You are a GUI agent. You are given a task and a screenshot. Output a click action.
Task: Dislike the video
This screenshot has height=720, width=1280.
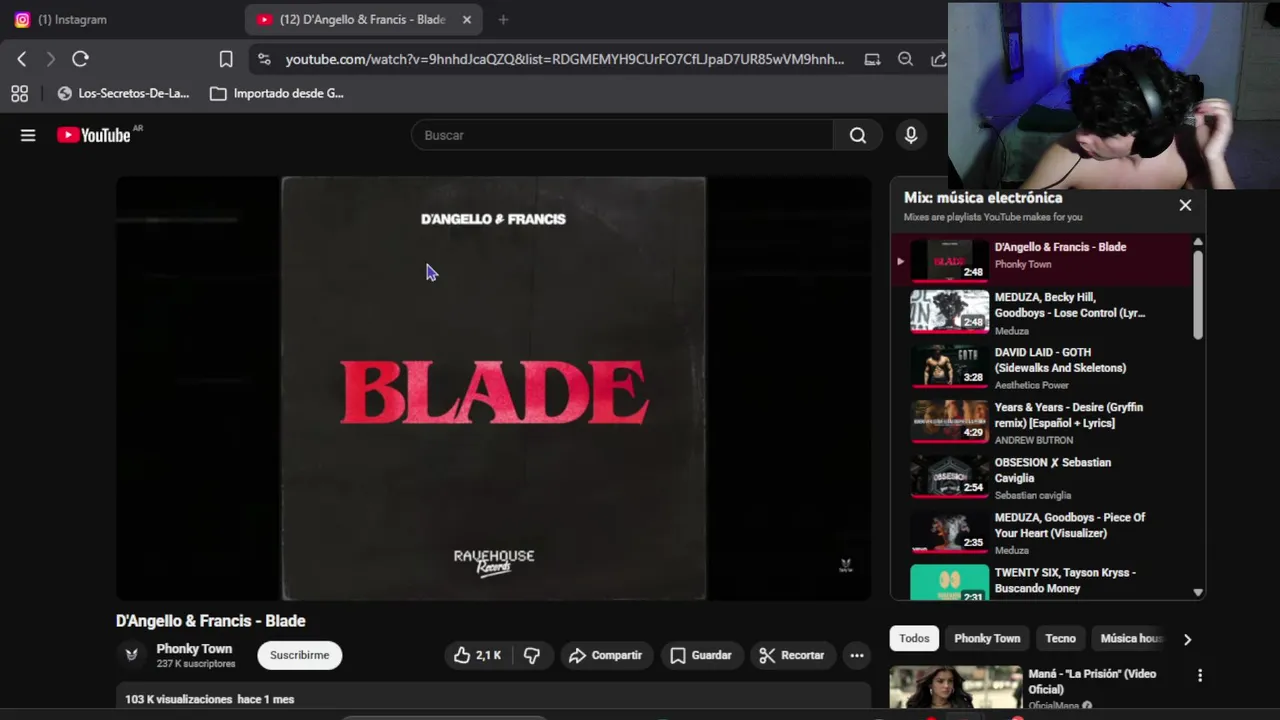[532, 655]
